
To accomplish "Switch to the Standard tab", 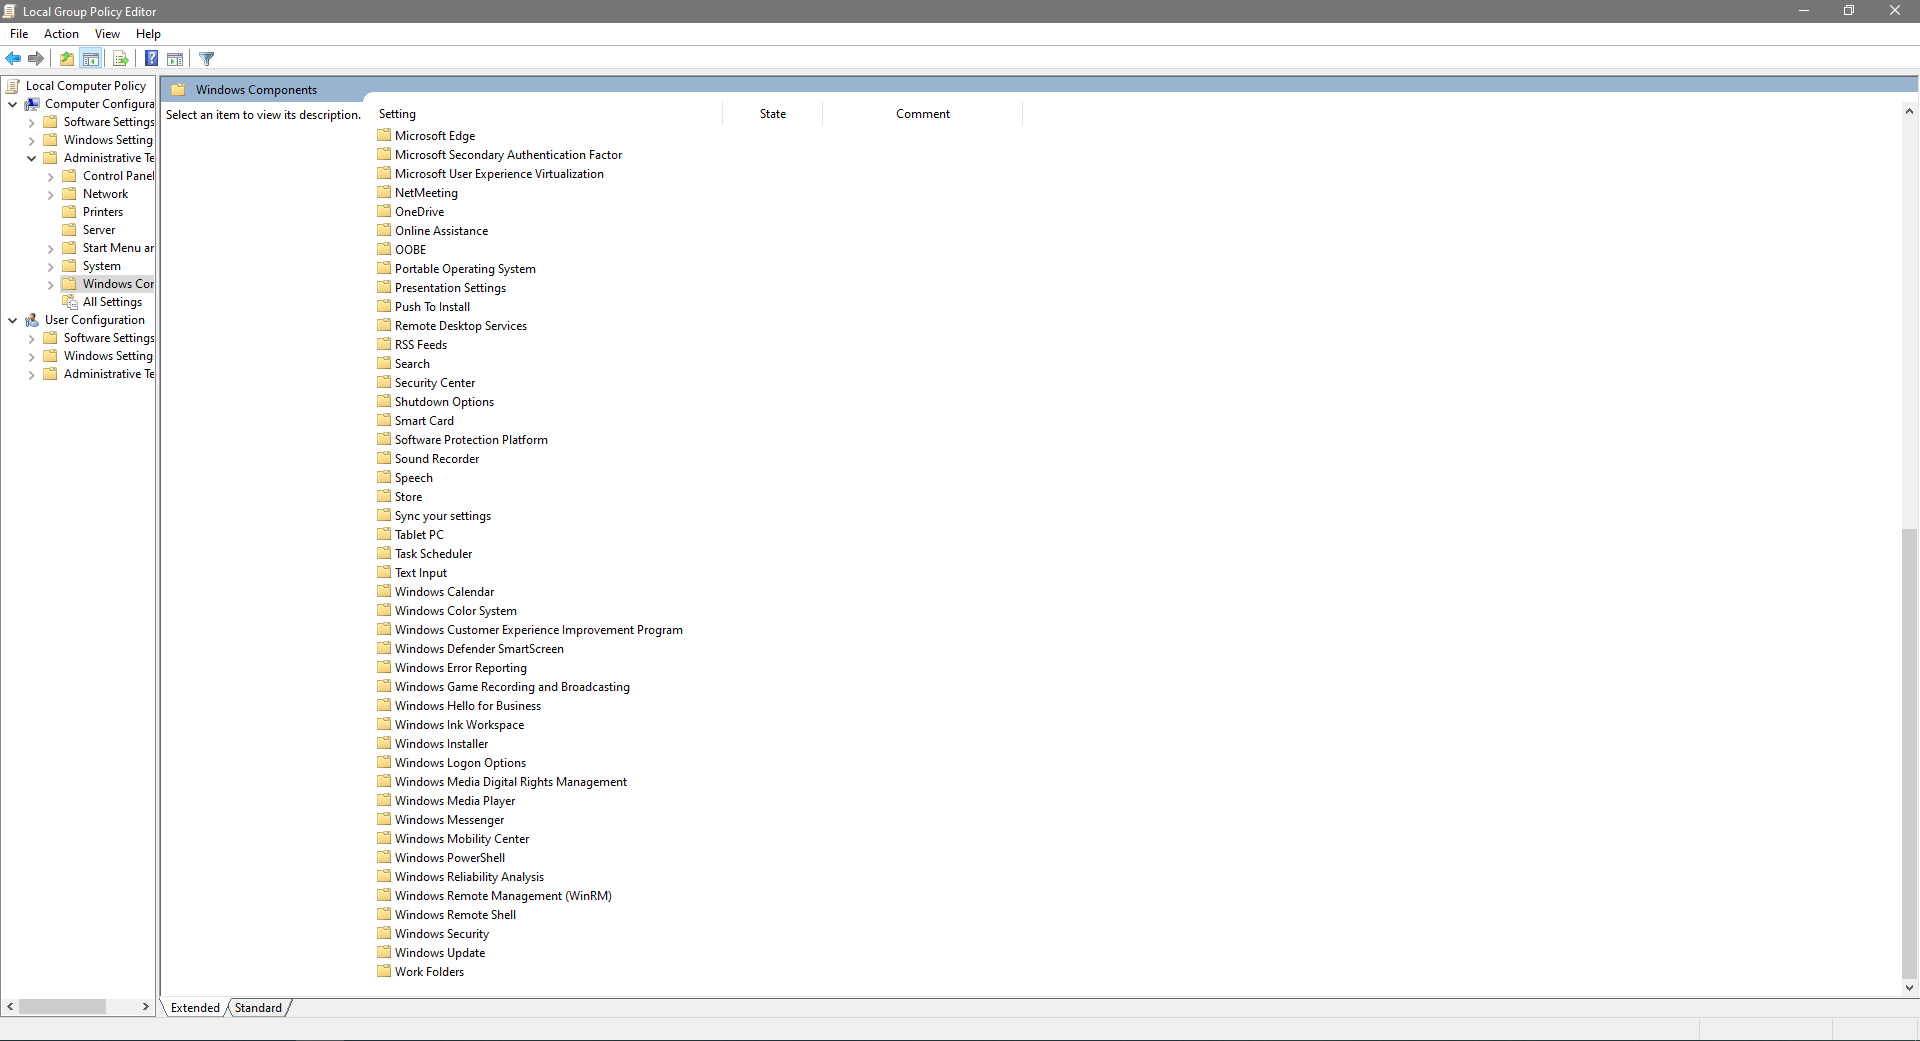I will pyautogui.click(x=258, y=1008).
